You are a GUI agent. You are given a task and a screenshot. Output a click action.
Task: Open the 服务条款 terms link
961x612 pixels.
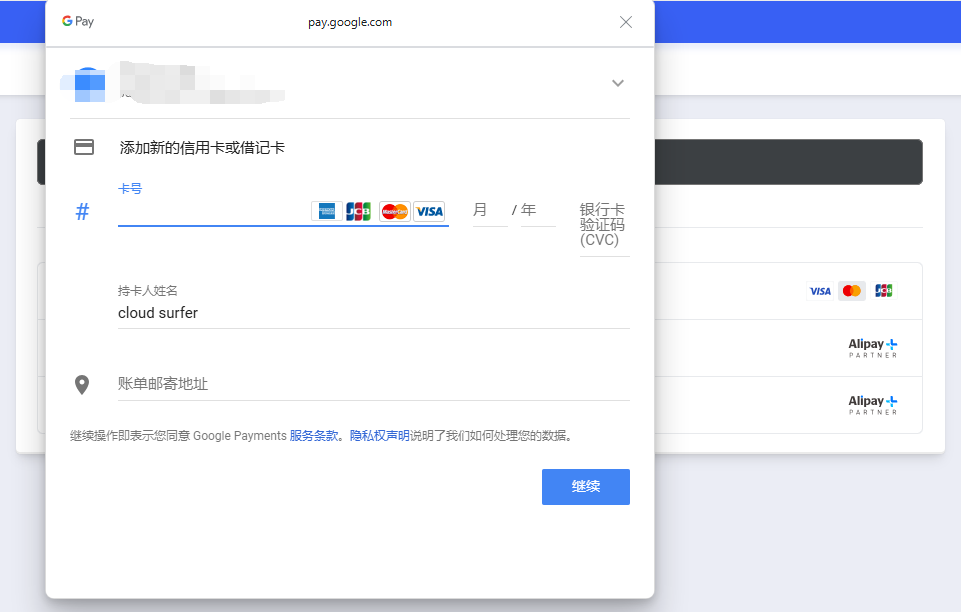coord(314,436)
